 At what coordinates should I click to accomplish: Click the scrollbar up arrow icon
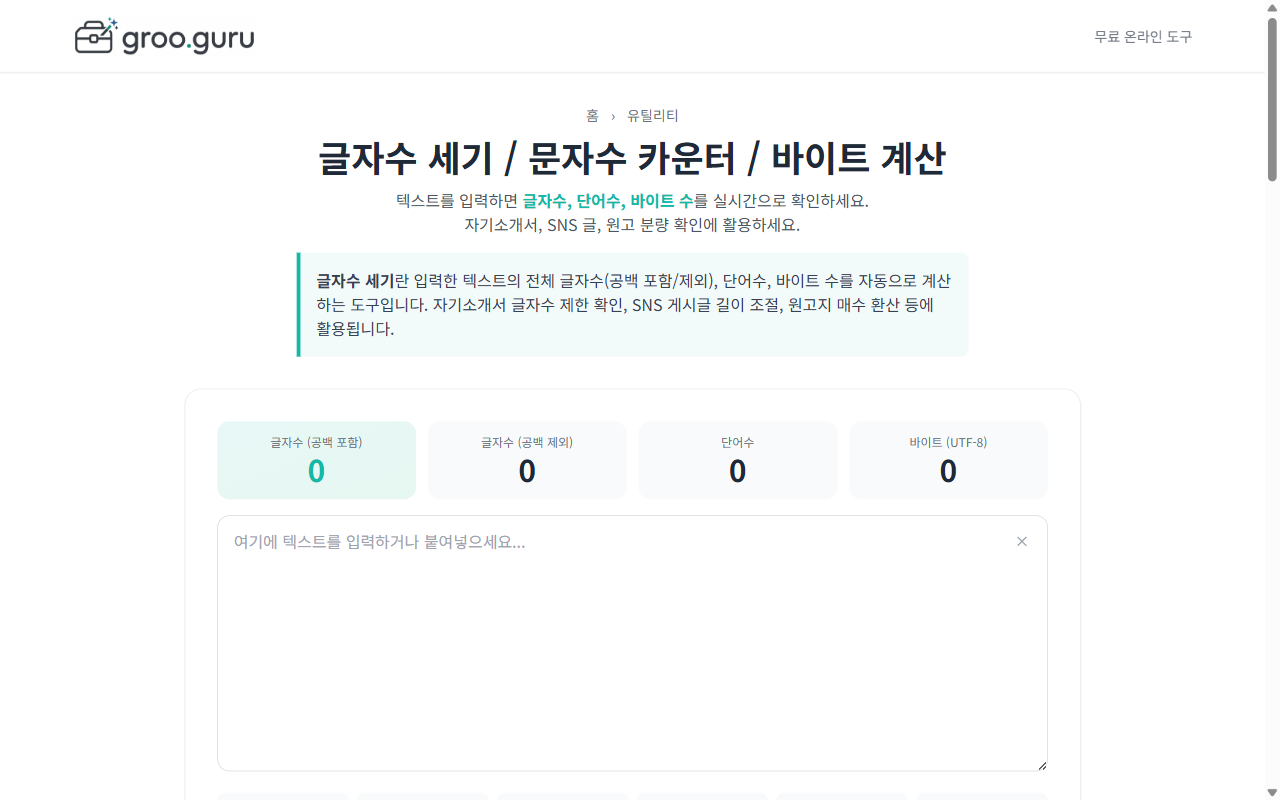pos(1271,8)
